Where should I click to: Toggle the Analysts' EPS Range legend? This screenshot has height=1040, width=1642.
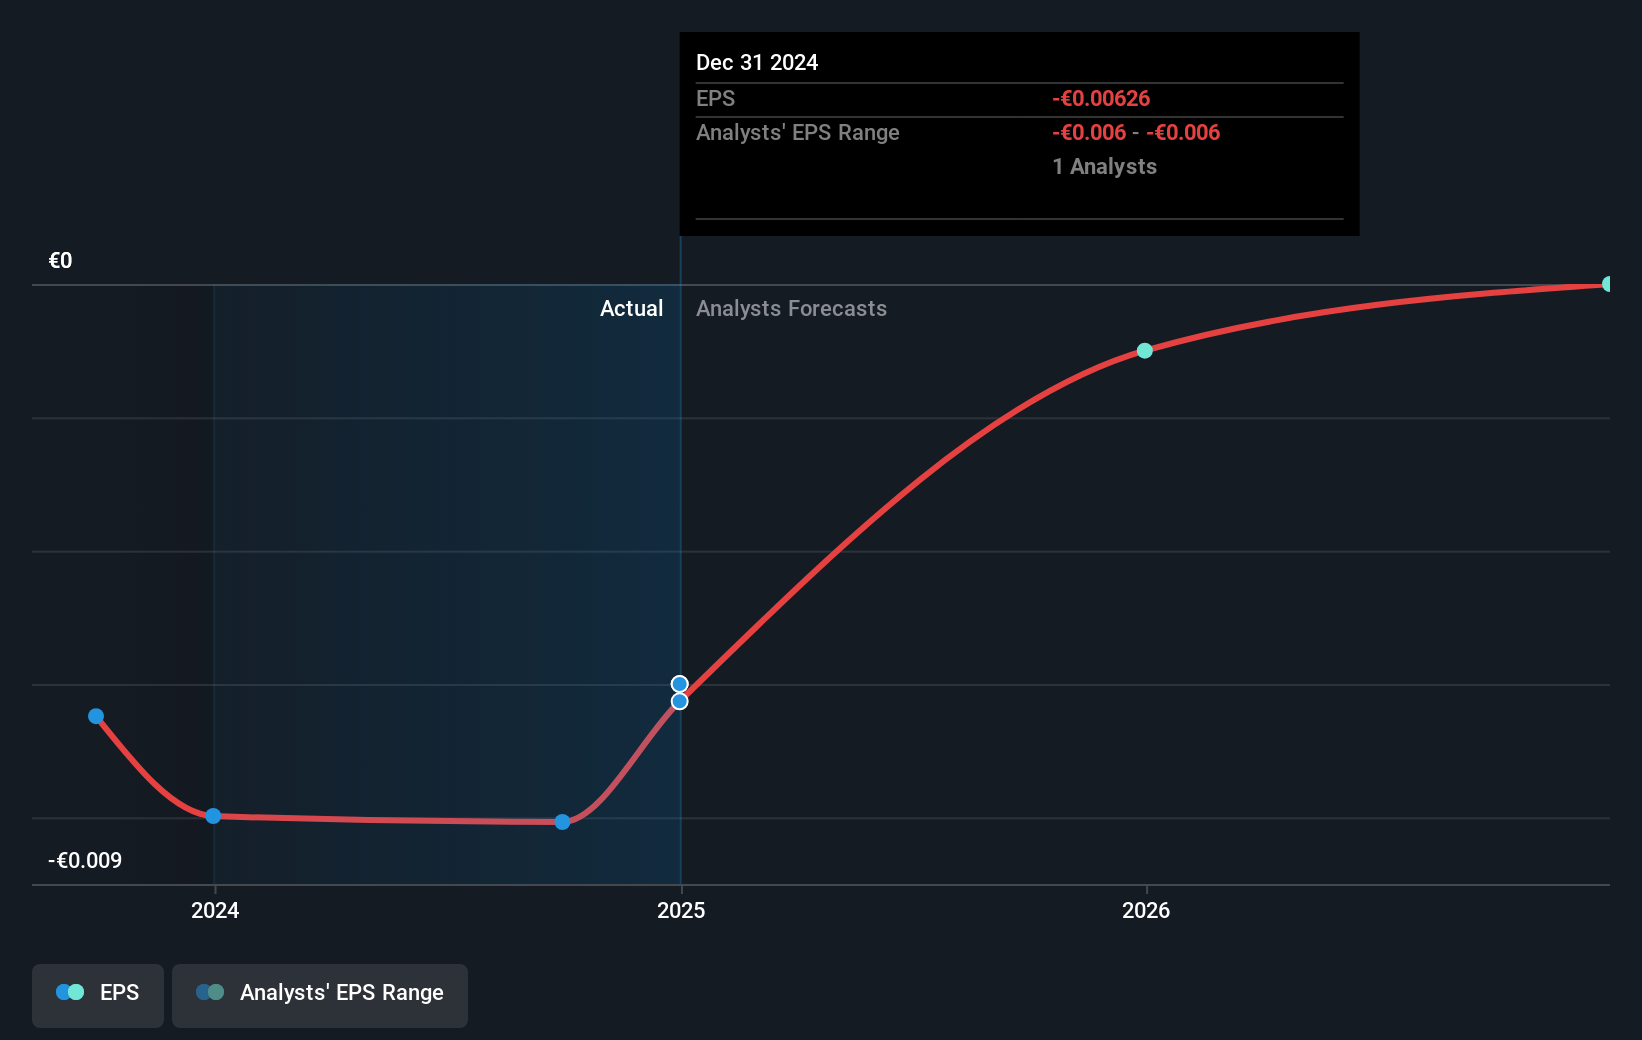[320, 995]
